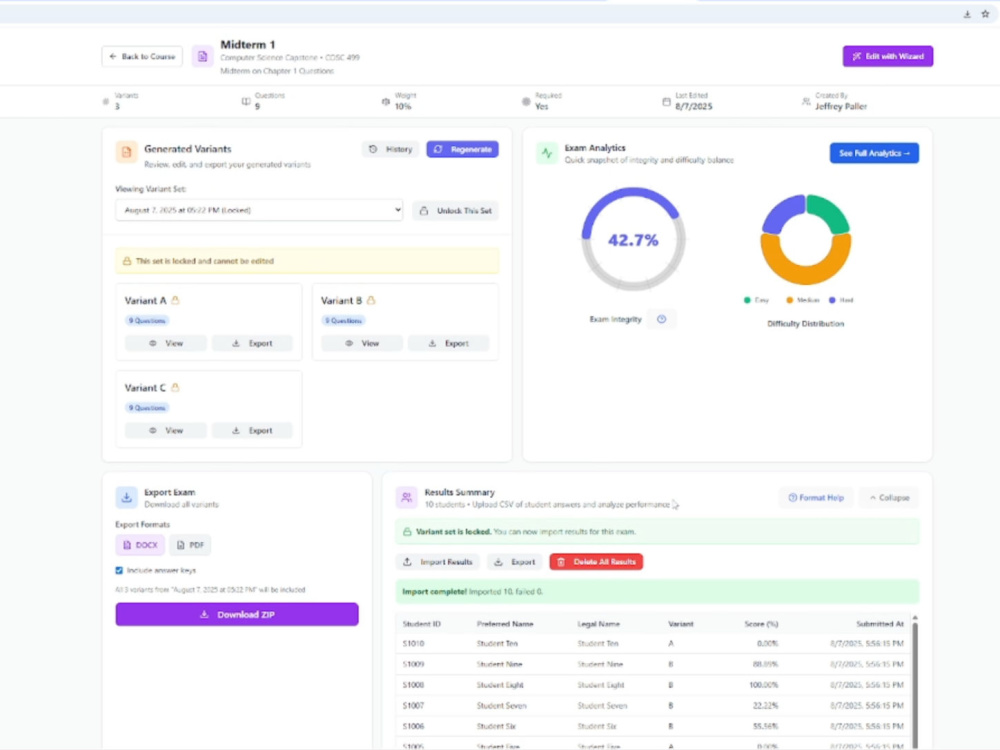
Task: Click the Score (%) column header
Action: tap(761, 624)
